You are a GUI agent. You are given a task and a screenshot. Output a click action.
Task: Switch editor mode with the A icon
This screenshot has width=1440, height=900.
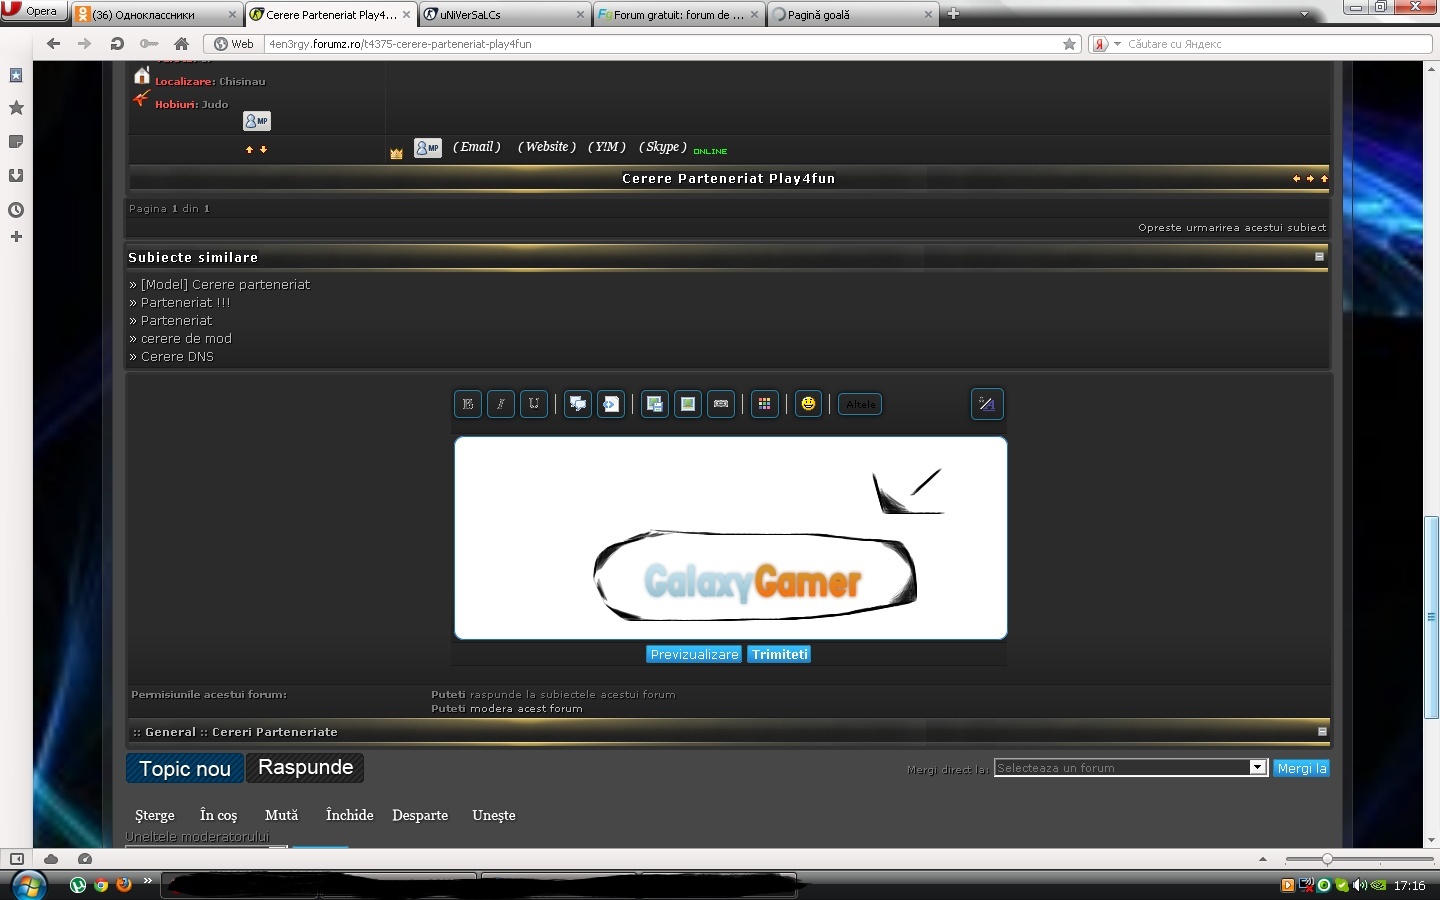[987, 404]
